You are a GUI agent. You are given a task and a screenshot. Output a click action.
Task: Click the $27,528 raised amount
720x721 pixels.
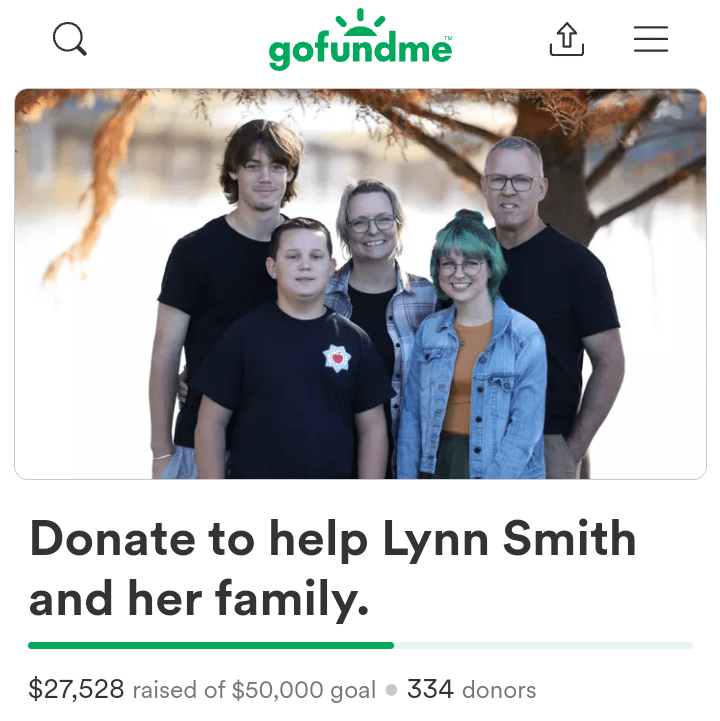coord(76,689)
